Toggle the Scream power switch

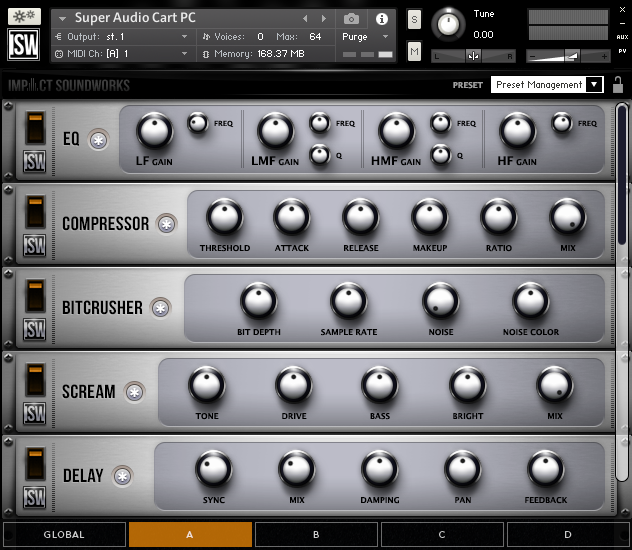(x=35, y=380)
